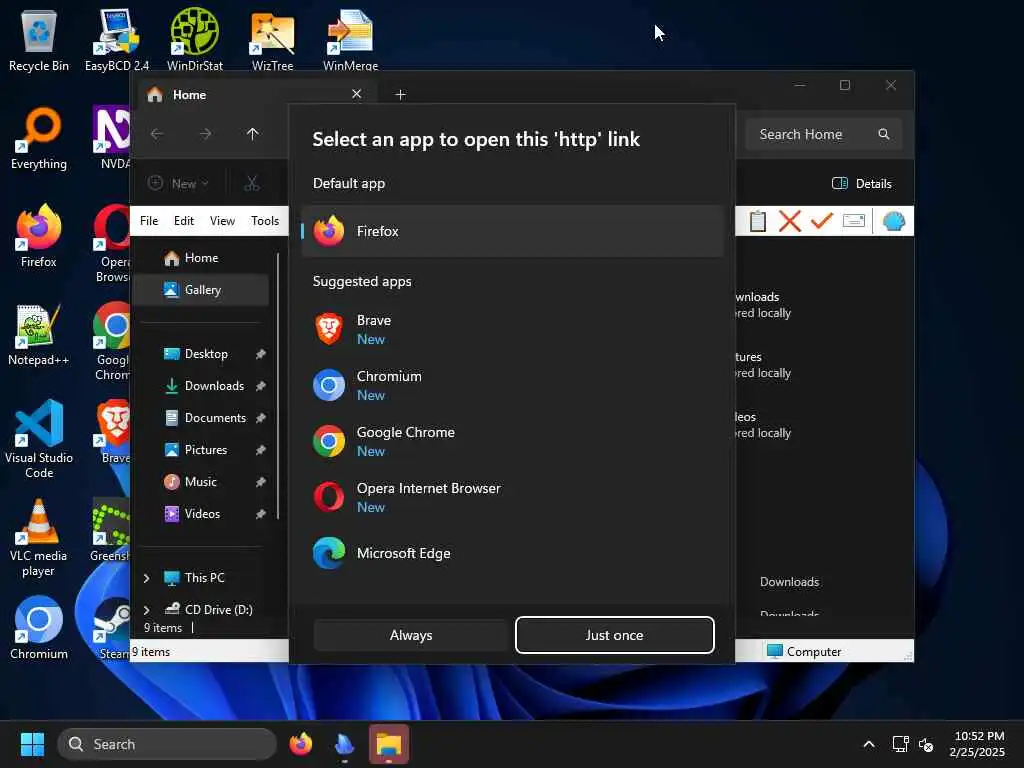Open Everything search desktop shortcut
The width and height of the screenshot is (1024, 768).
(39, 138)
